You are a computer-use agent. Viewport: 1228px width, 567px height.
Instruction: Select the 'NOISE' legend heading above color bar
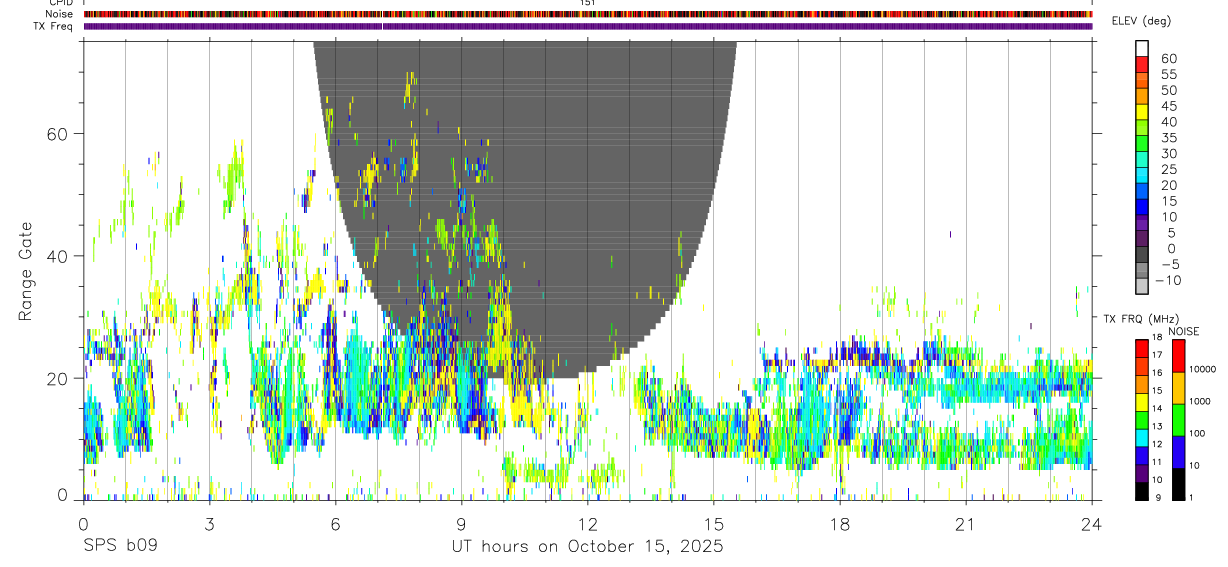[1184, 331]
